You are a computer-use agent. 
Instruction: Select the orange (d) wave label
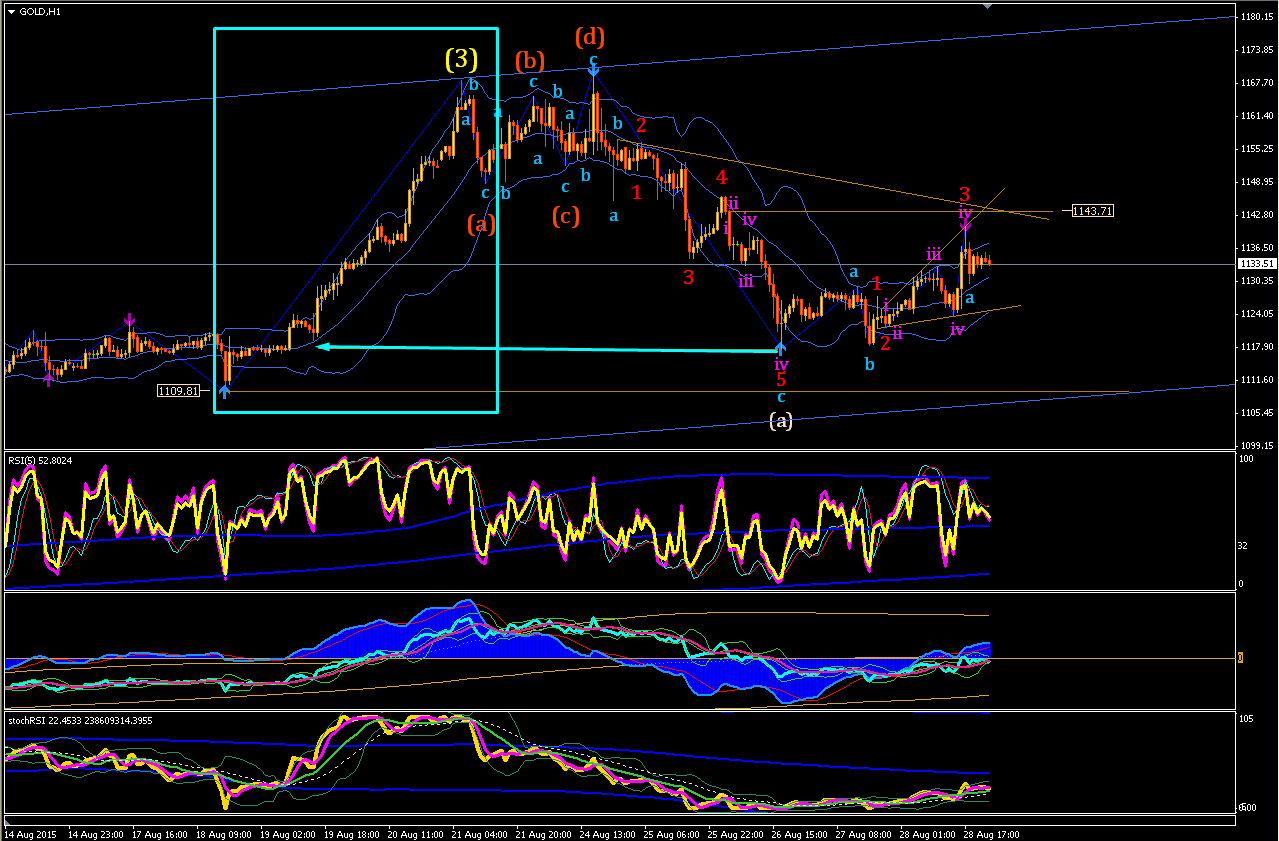(x=590, y=38)
